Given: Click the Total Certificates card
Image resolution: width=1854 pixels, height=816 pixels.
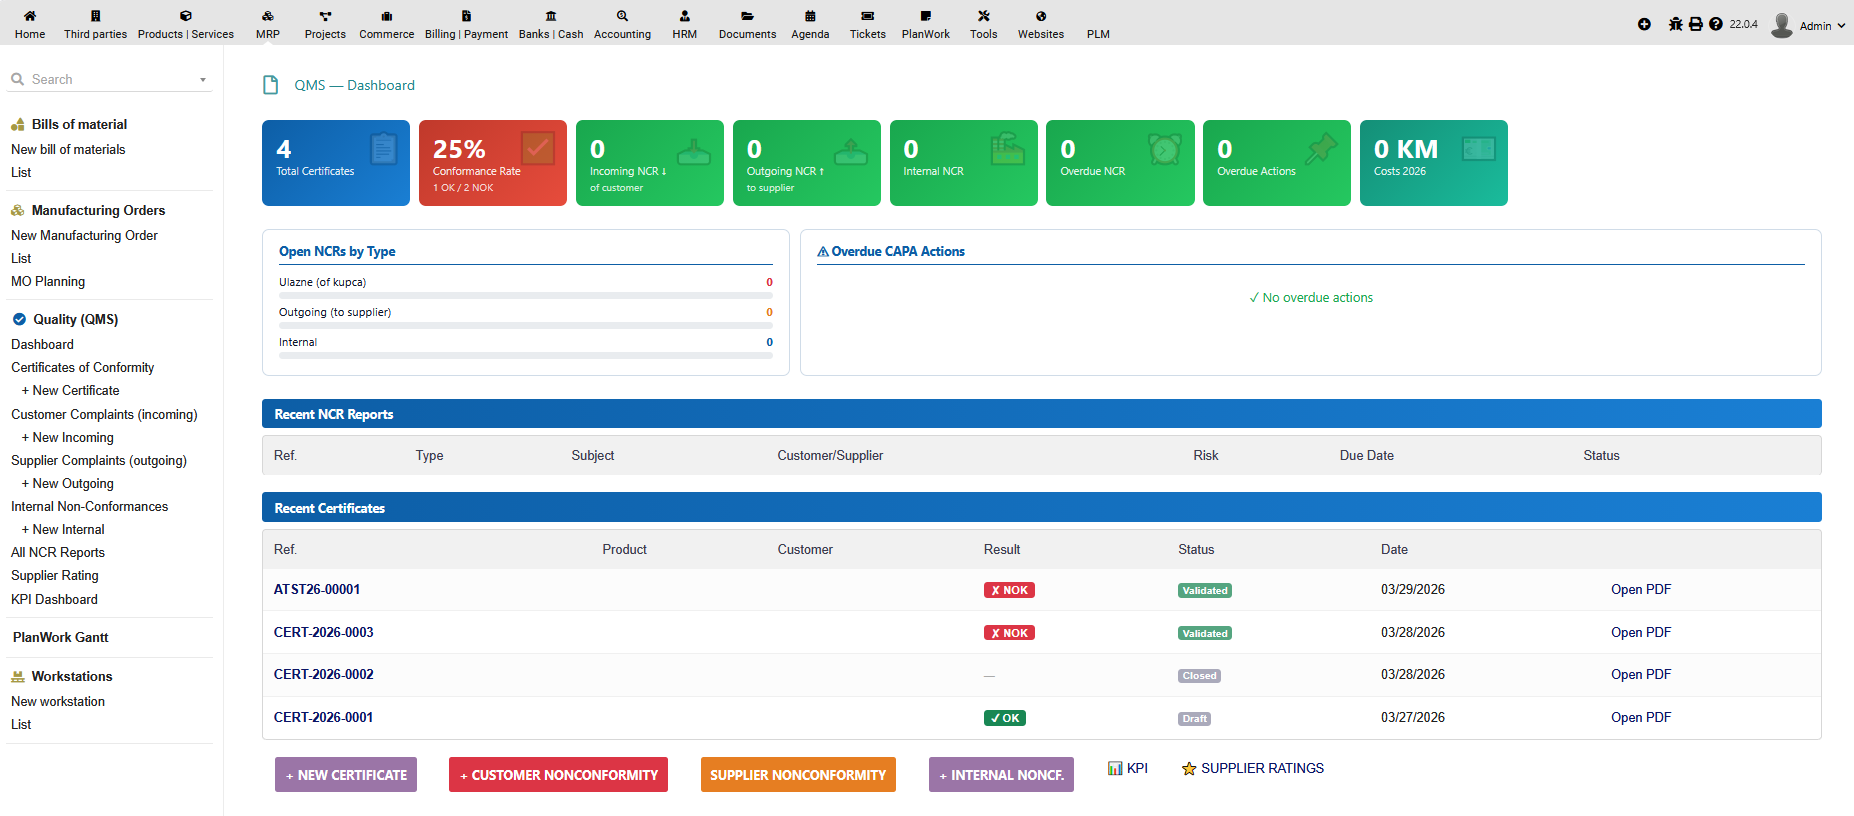Looking at the screenshot, I should pyautogui.click(x=336, y=163).
